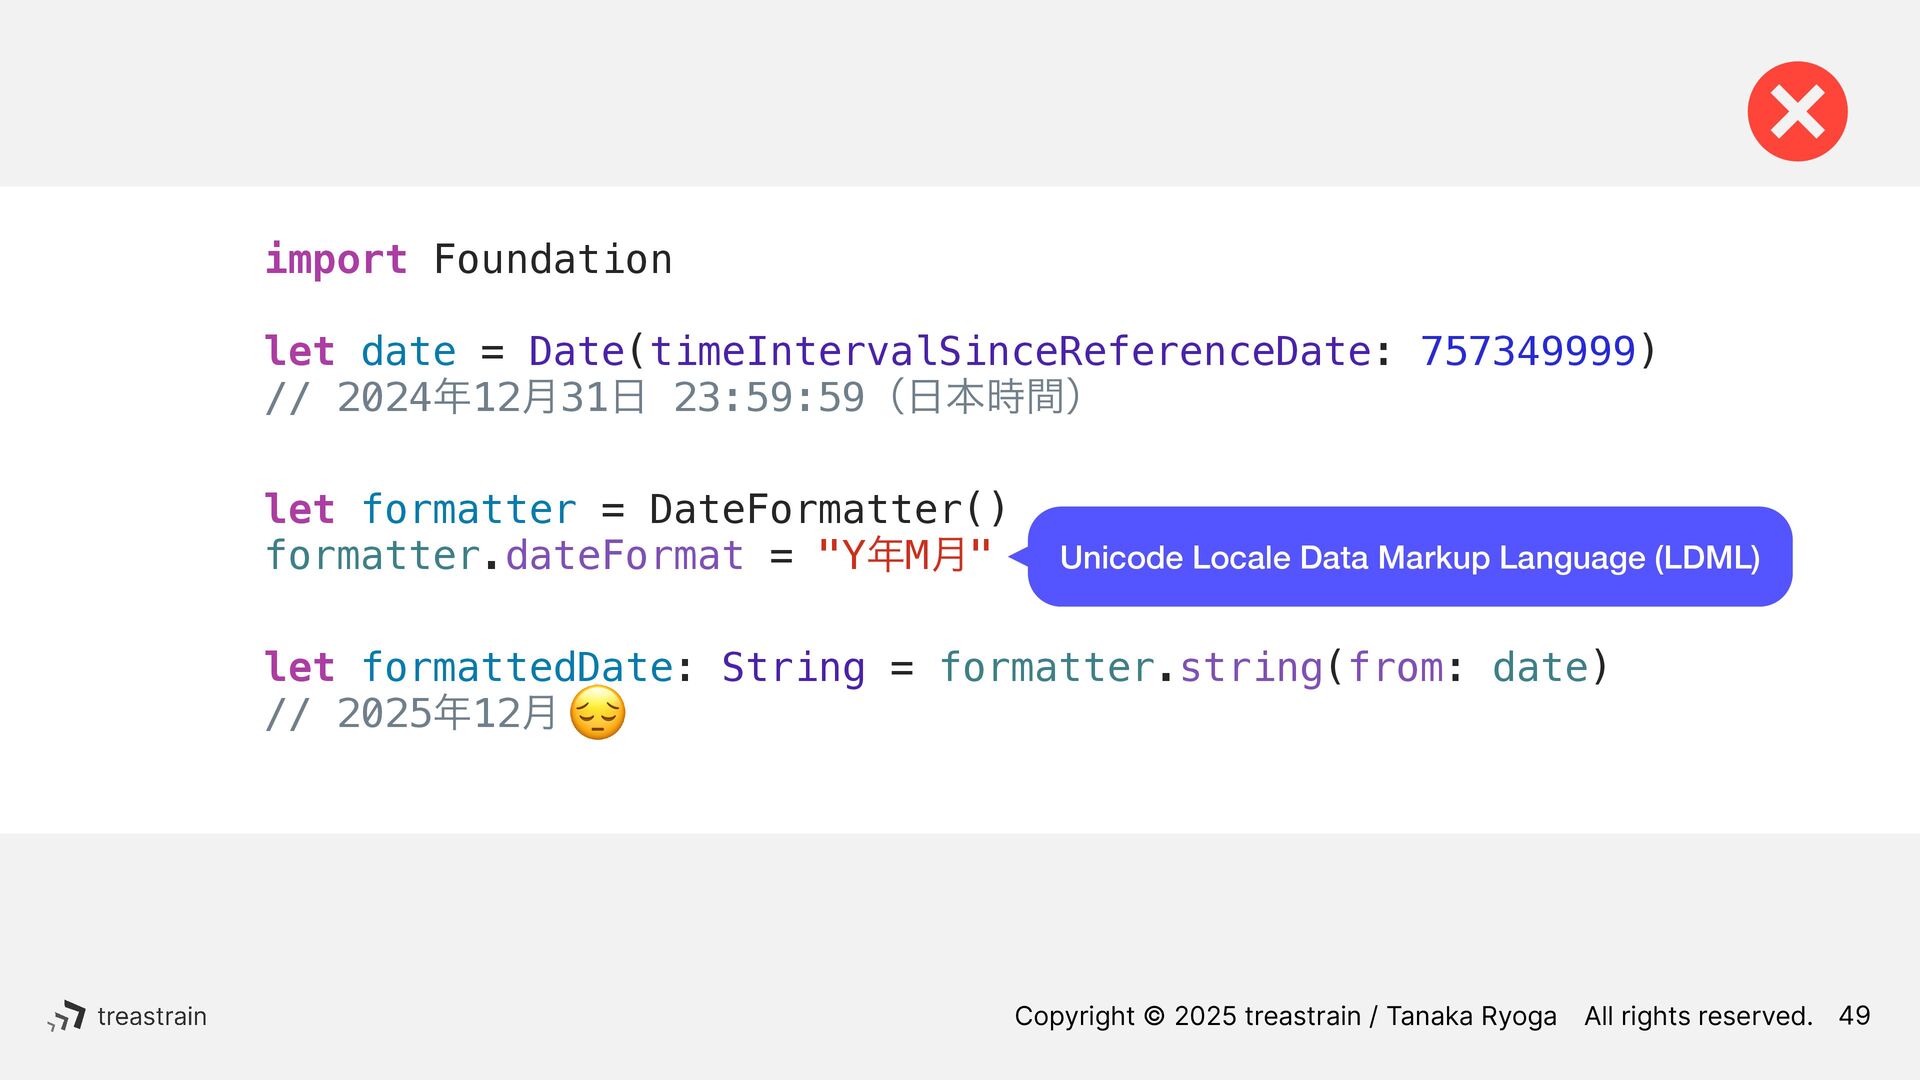Click the pensive face emoji

click(x=598, y=713)
